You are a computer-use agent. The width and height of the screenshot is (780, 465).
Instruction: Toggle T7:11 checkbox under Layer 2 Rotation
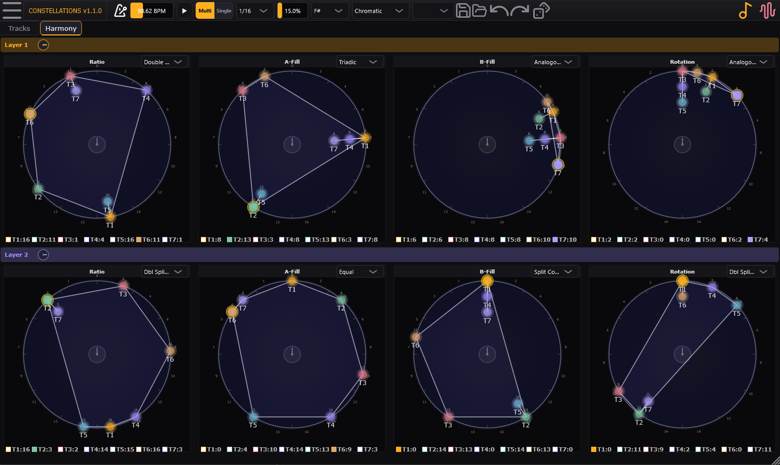(750, 450)
